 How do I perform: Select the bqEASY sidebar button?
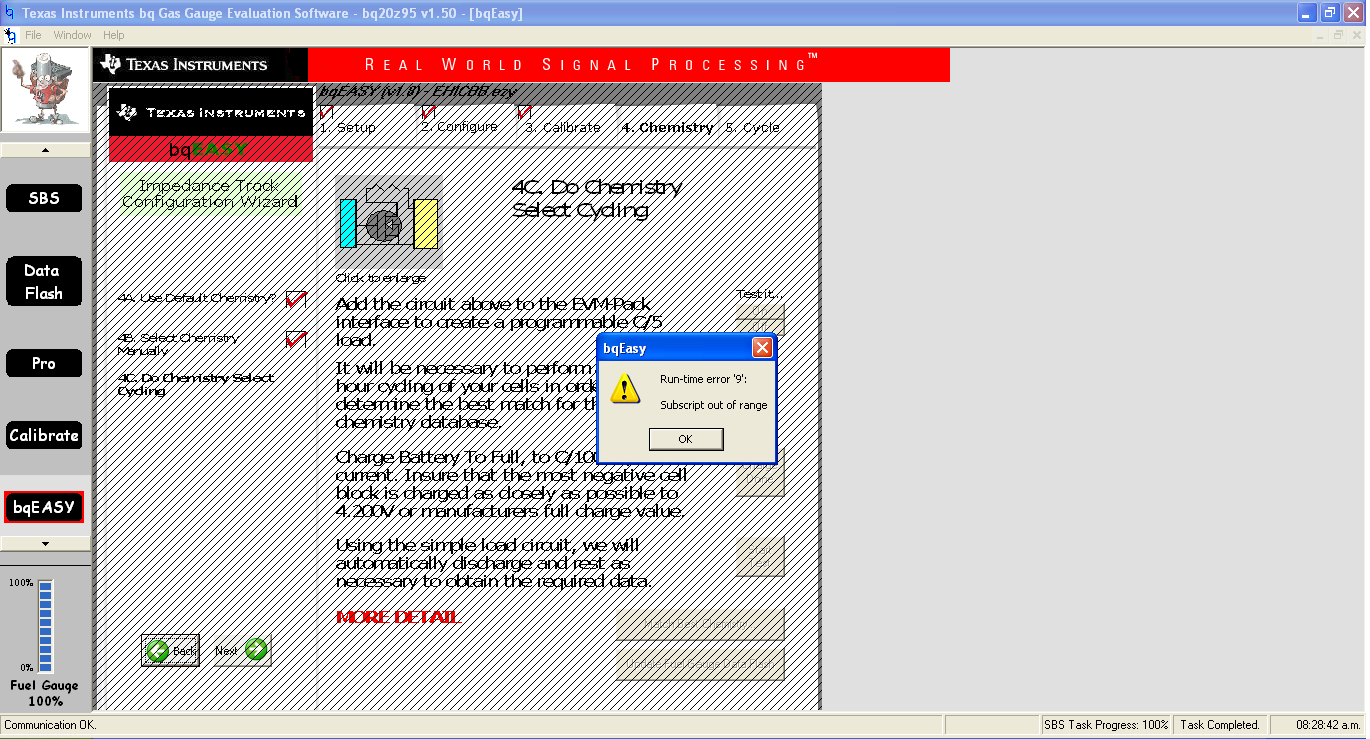pos(44,507)
